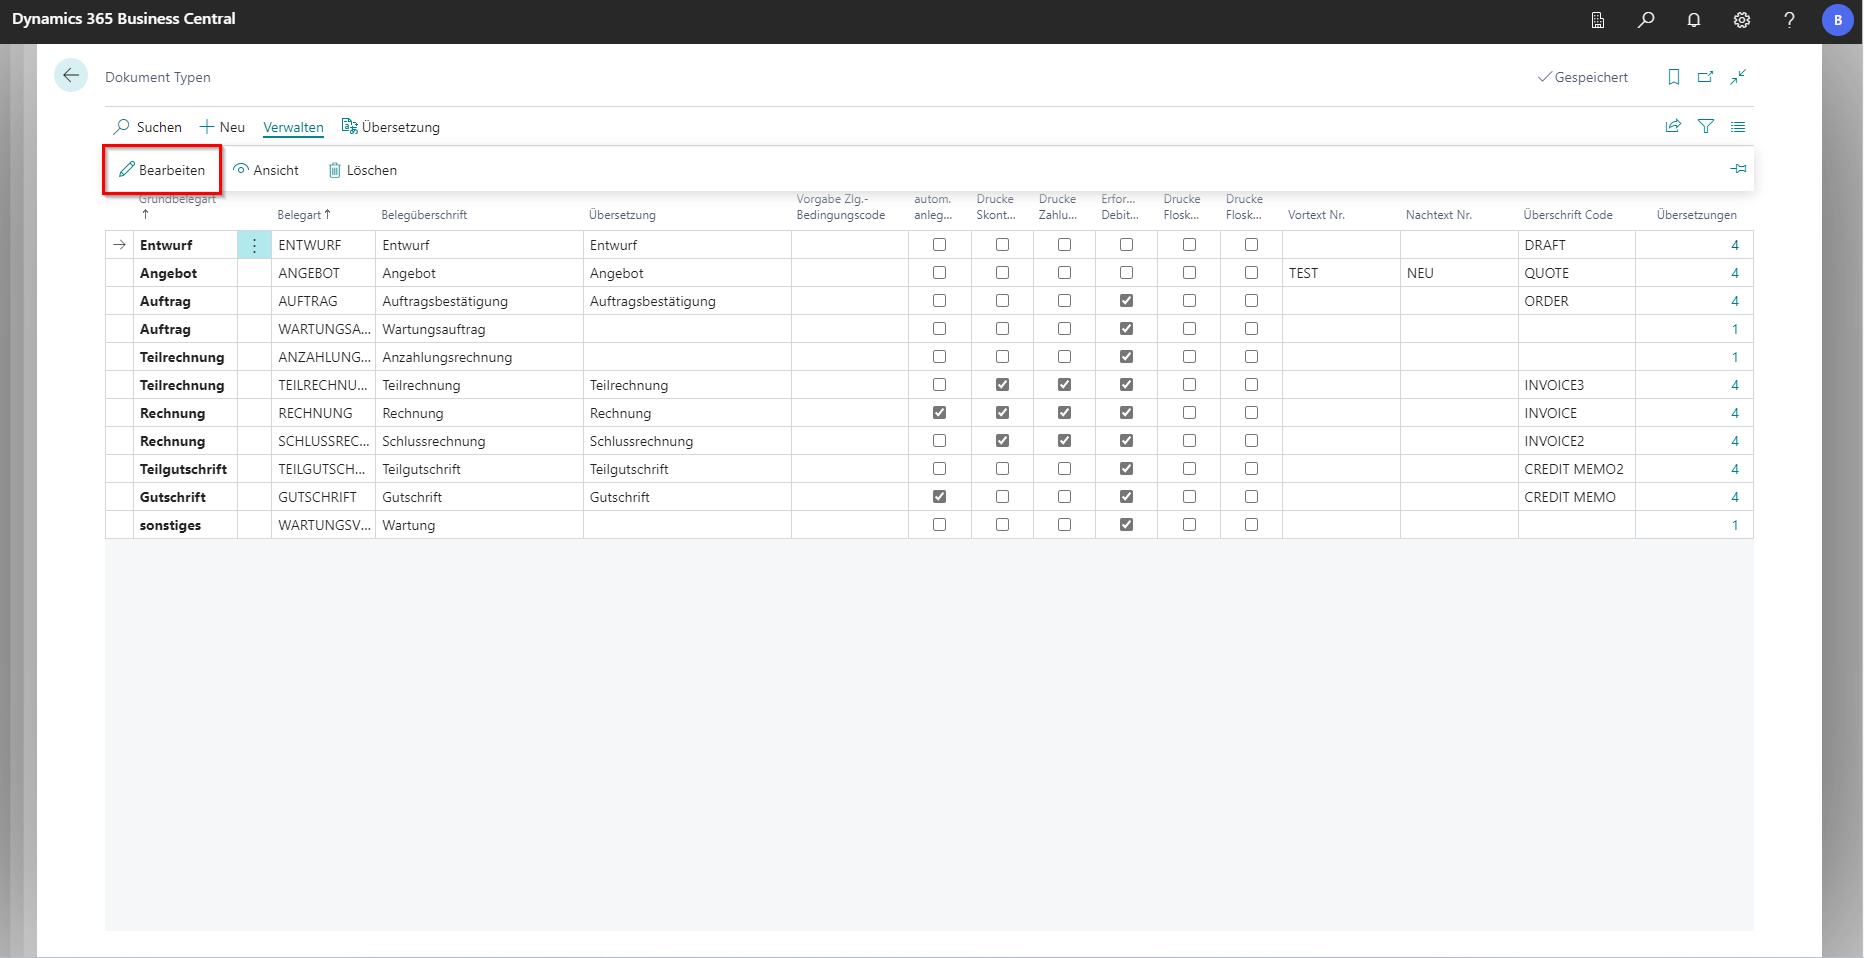Open the settings gear icon
The height and width of the screenshot is (958, 1864).
point(1742,20)
